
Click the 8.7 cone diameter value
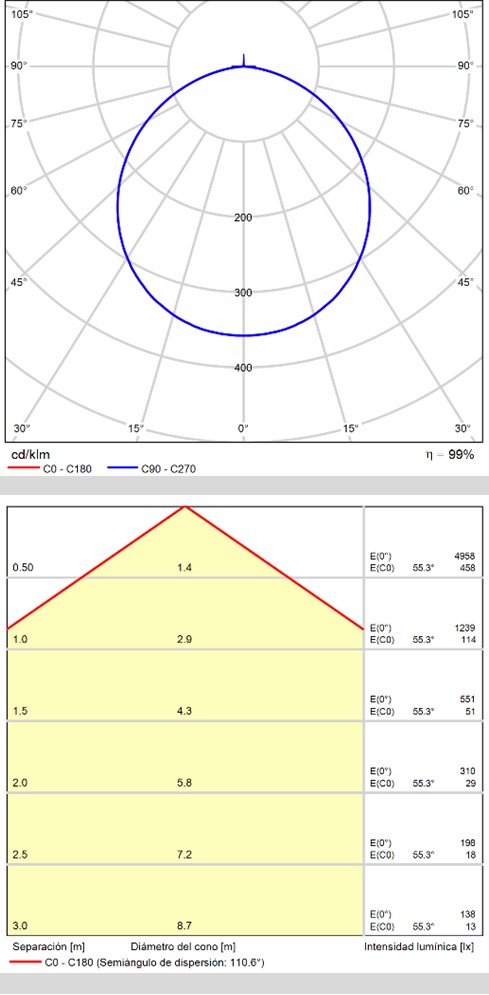coord(185,926)
